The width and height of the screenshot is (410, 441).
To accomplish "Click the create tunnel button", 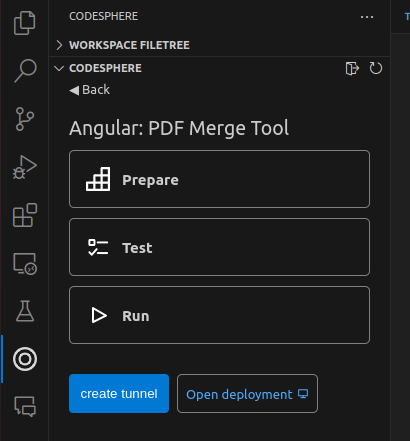I will point(119,394).
